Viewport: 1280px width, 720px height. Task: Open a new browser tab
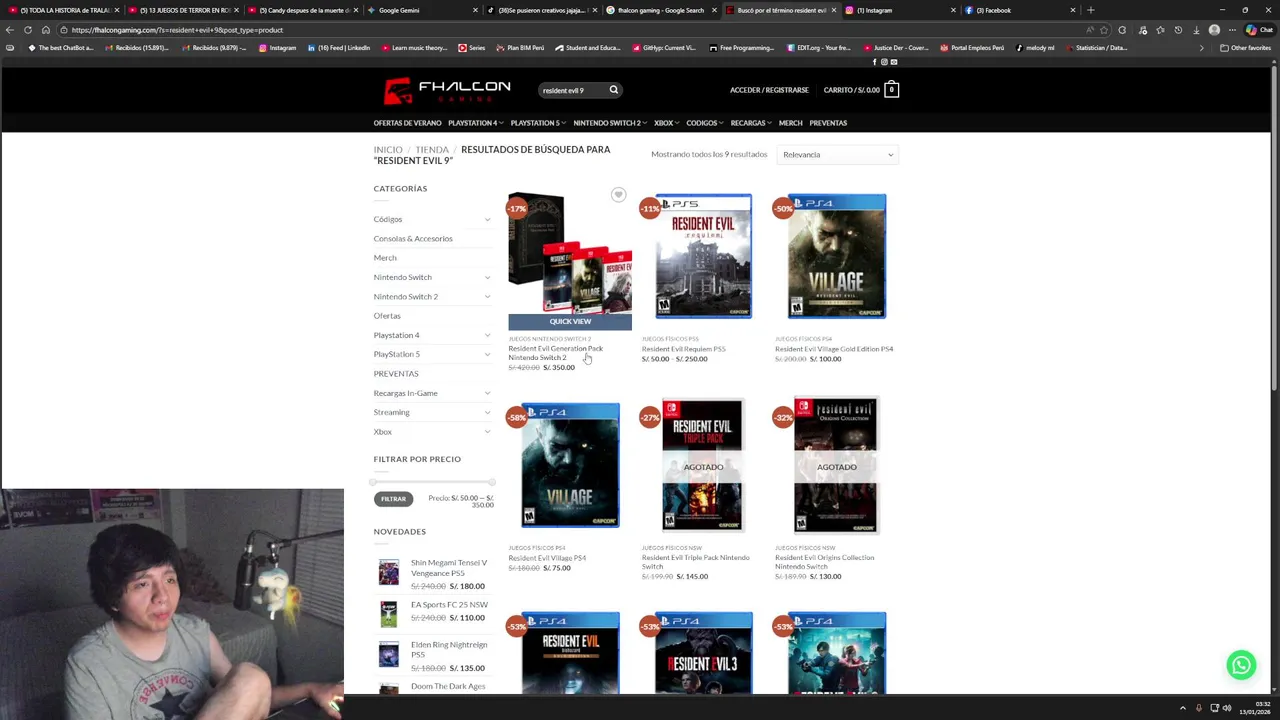[1090, 10]
